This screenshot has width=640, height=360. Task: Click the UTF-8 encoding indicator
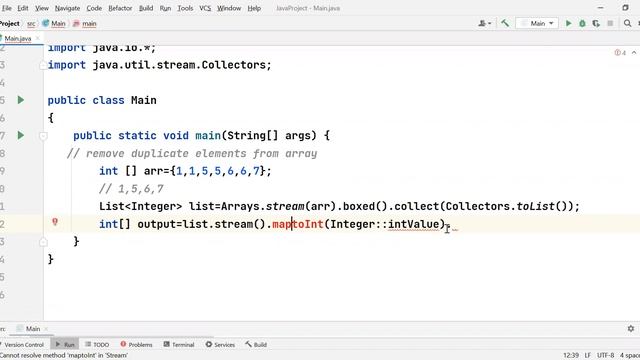click(x=605, y=356)
